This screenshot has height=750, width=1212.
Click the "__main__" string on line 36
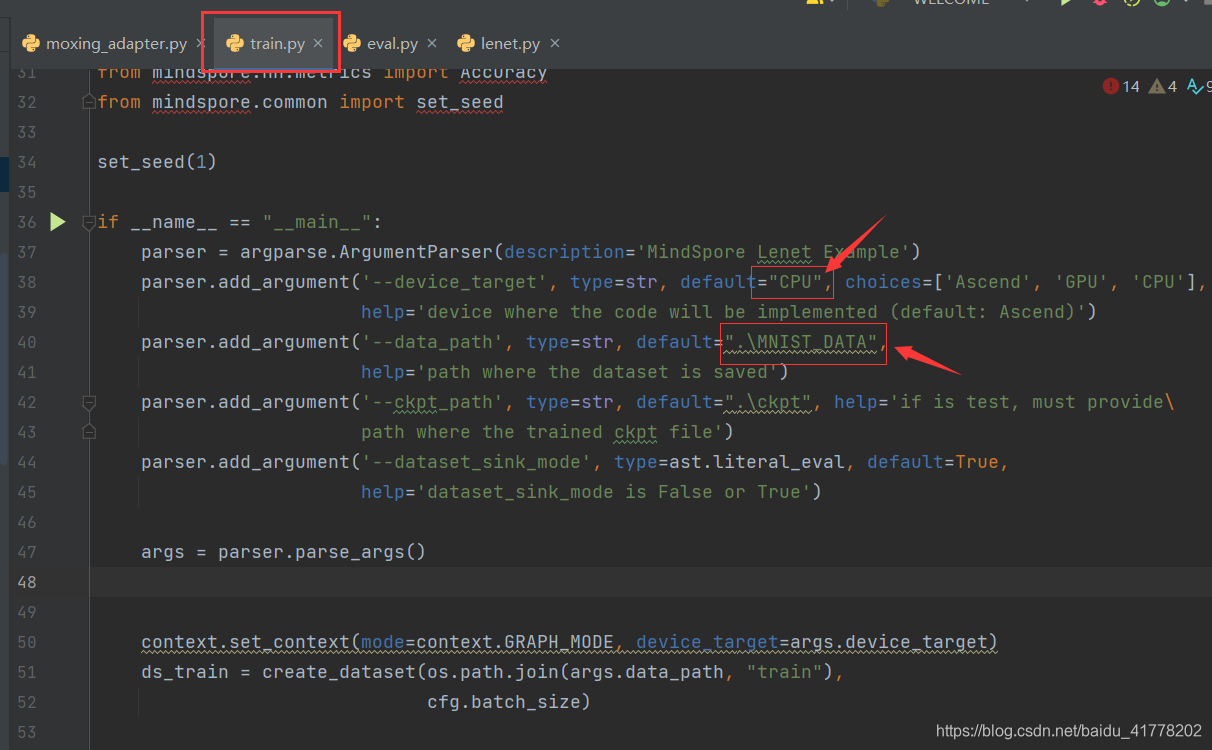(317, 221)
